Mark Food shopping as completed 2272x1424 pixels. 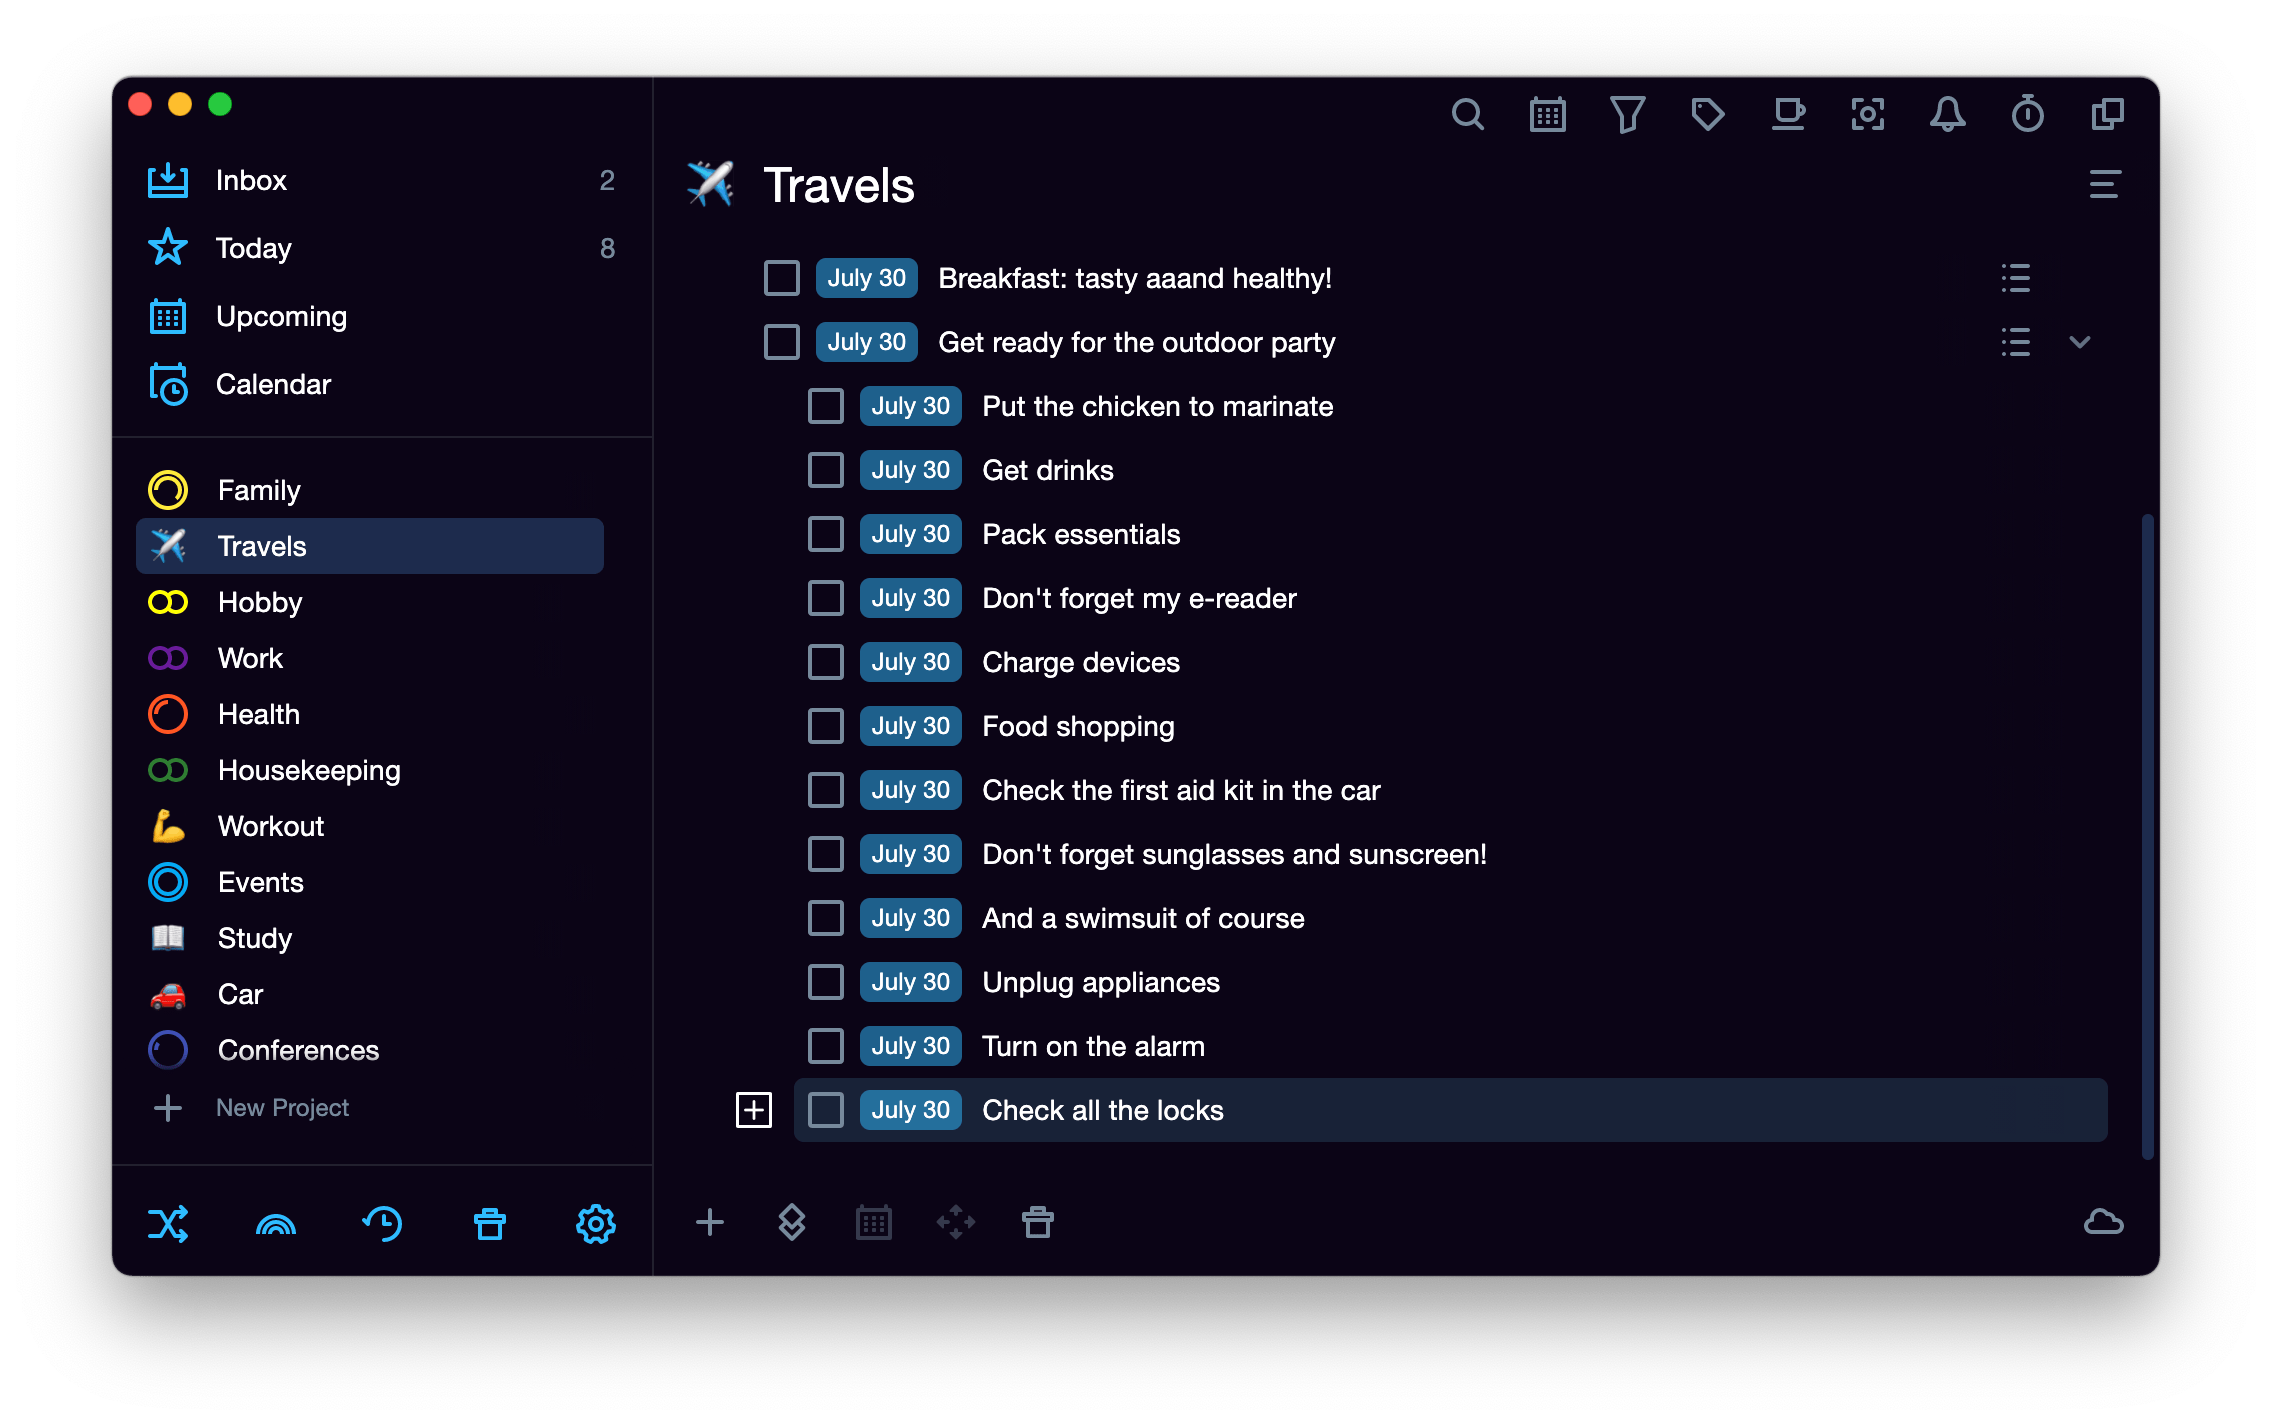click(825, 726)
